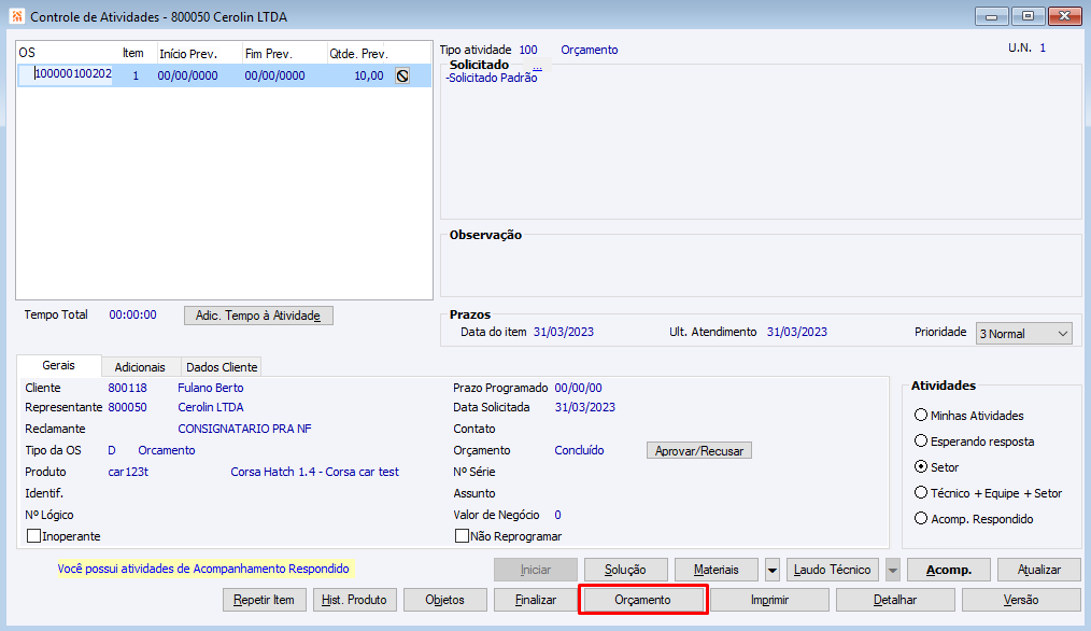Click the Adic. Tempo à Atividade button
The width and height of the screenshot is (1091, 631).
pyautogui.click(x=258, y=316)
